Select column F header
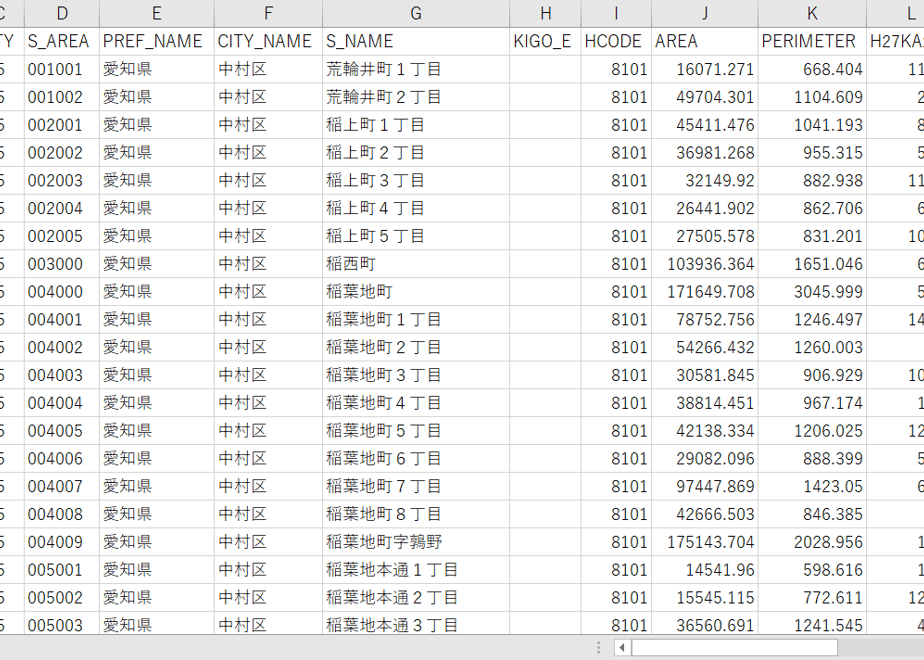Screen dimensions: 924x660 pos(268,13)
